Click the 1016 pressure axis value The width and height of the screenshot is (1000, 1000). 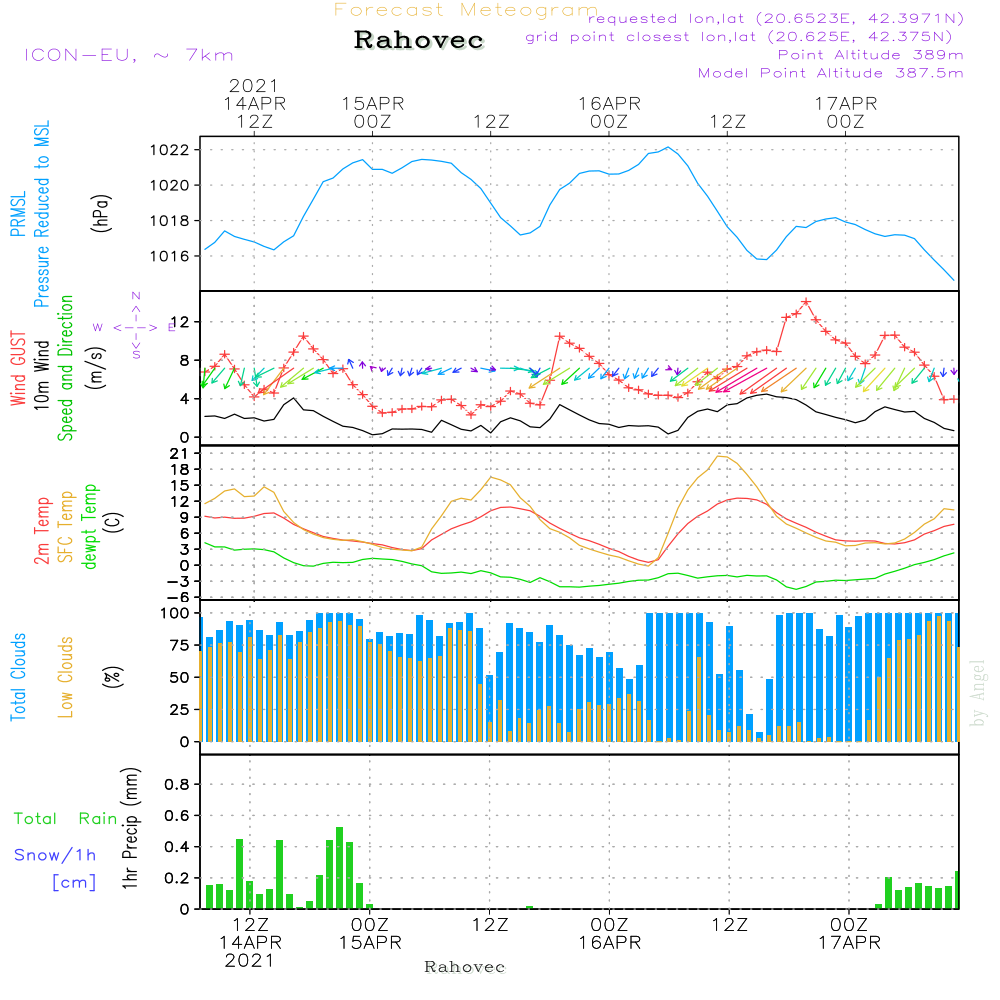point(170,256)
